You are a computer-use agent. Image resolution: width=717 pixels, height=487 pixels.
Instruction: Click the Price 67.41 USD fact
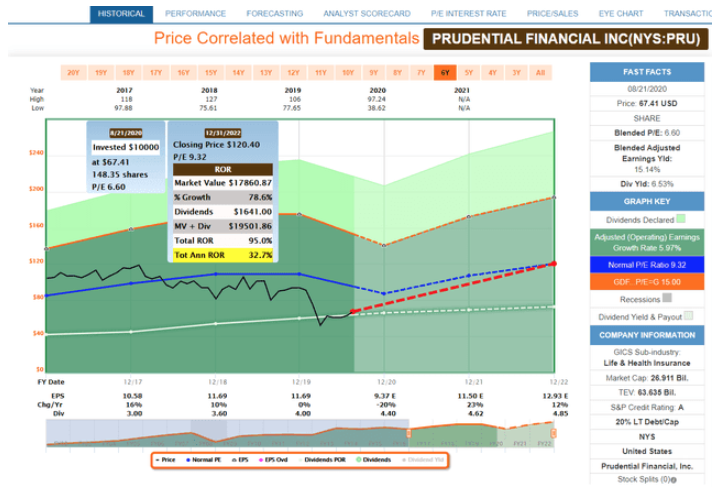pyautogui.click(x=647, y=103)
